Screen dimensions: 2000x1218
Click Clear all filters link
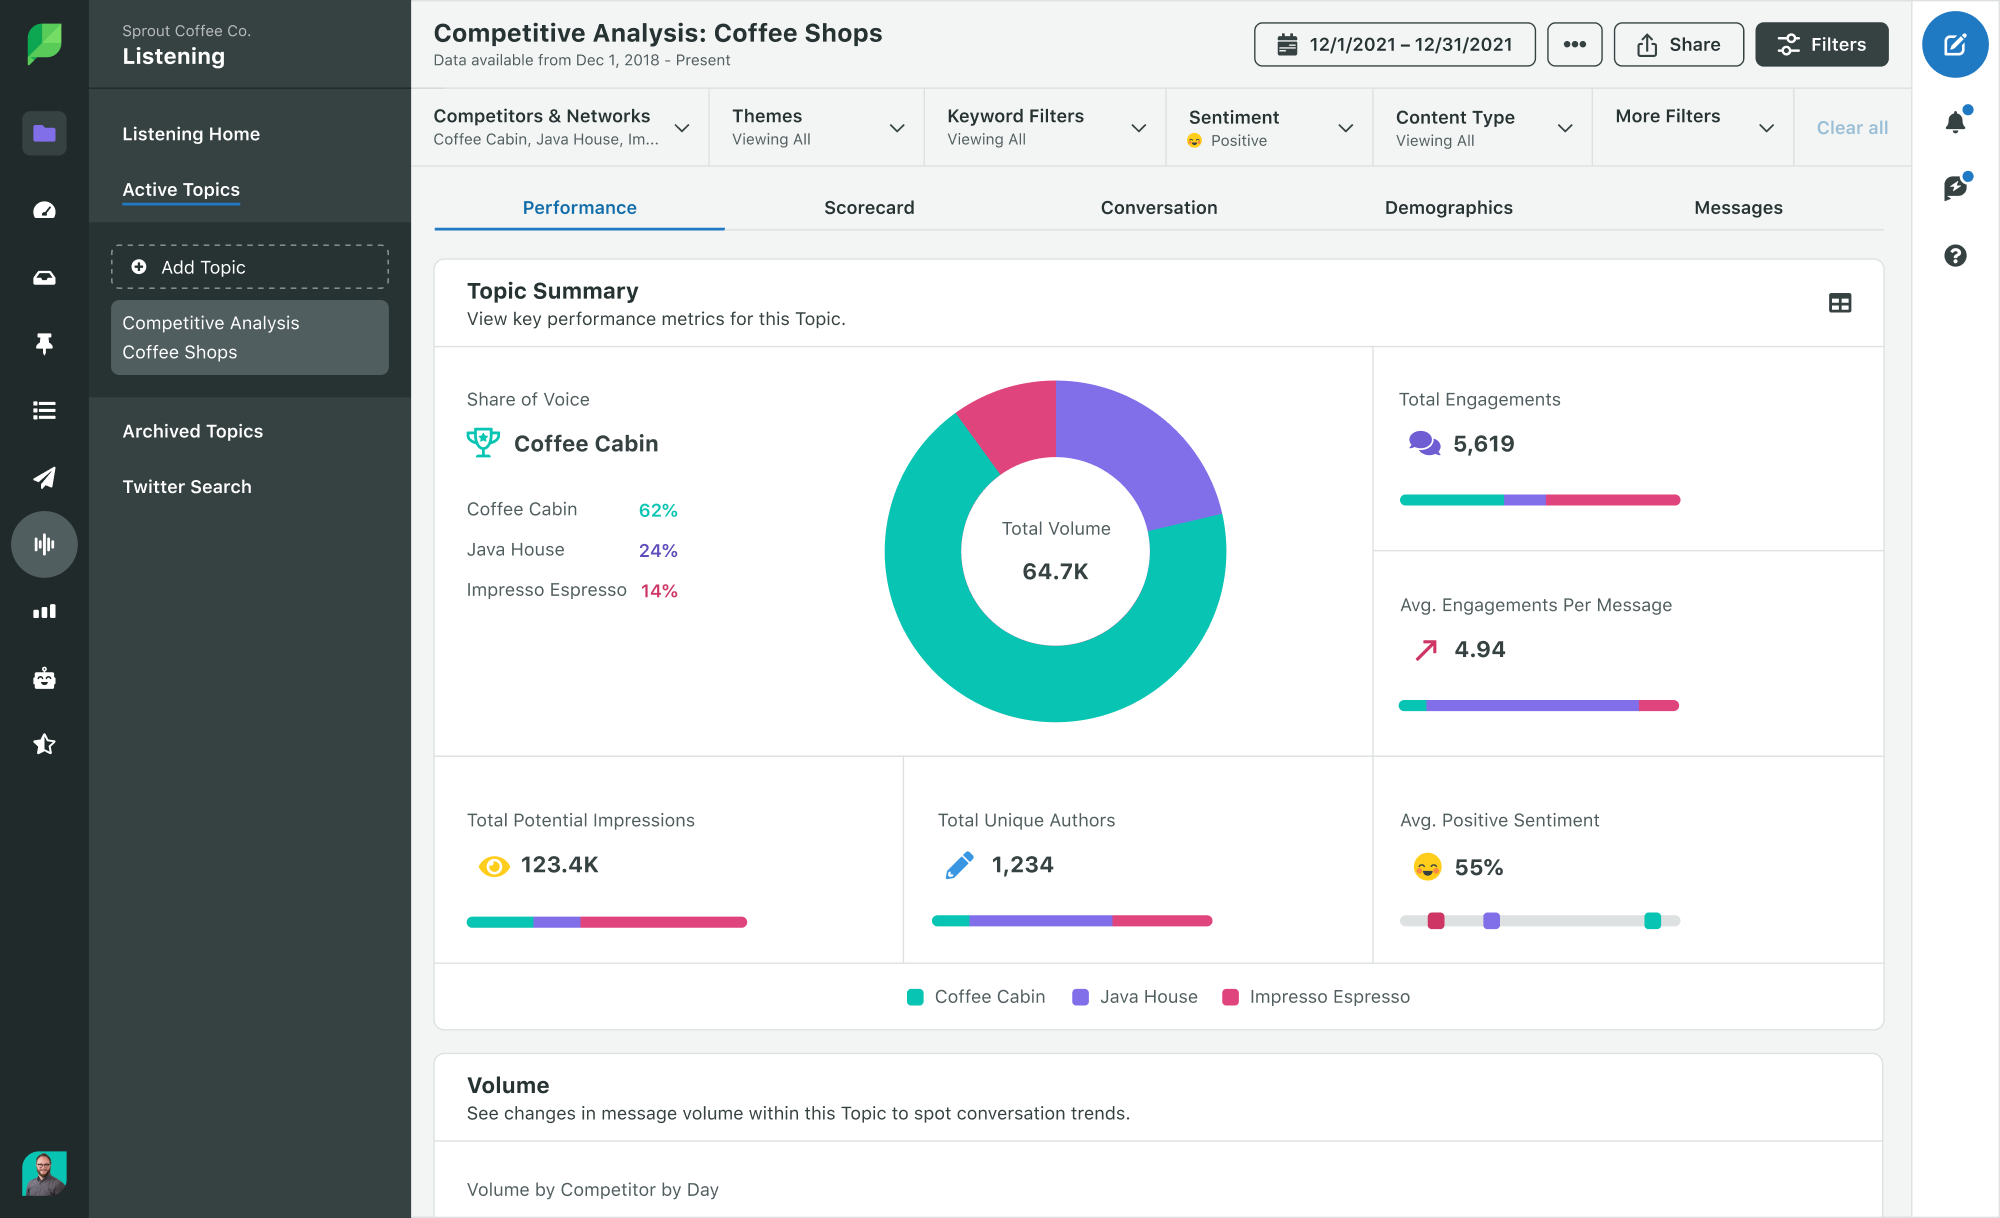tap(1851, 127)
